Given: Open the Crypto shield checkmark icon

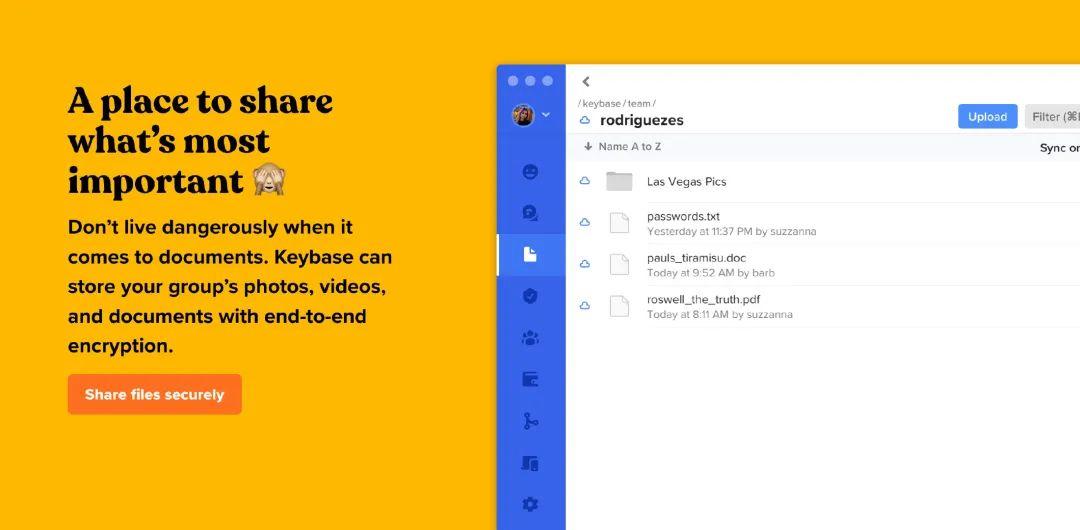Looking at the screenshot, I should coord(530,296).
